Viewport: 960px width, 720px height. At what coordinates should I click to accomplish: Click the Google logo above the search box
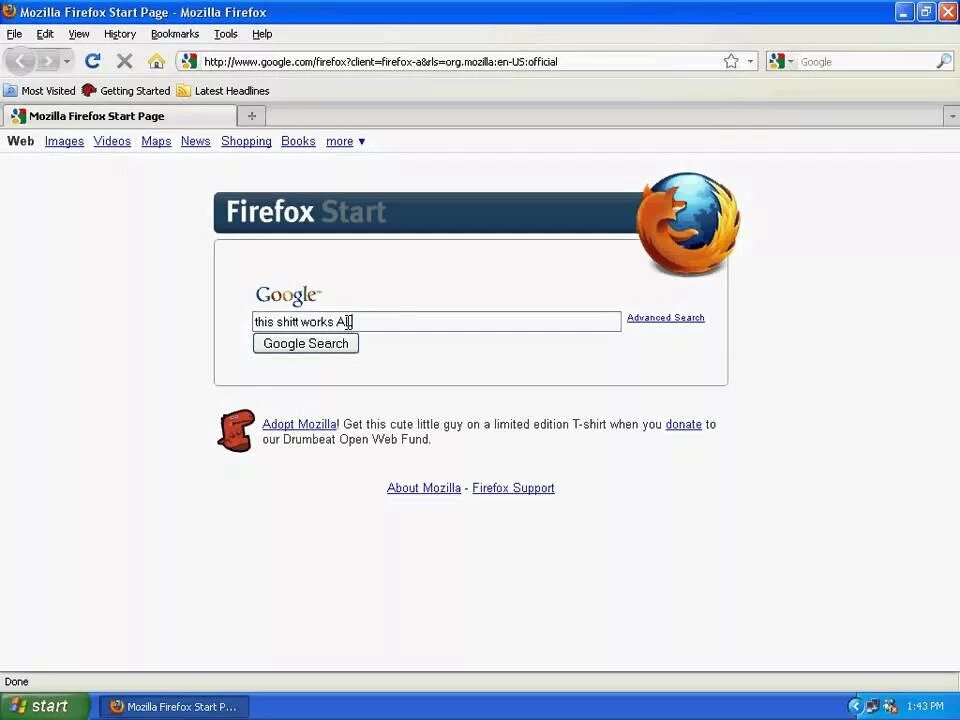click(x=288, y=295)
